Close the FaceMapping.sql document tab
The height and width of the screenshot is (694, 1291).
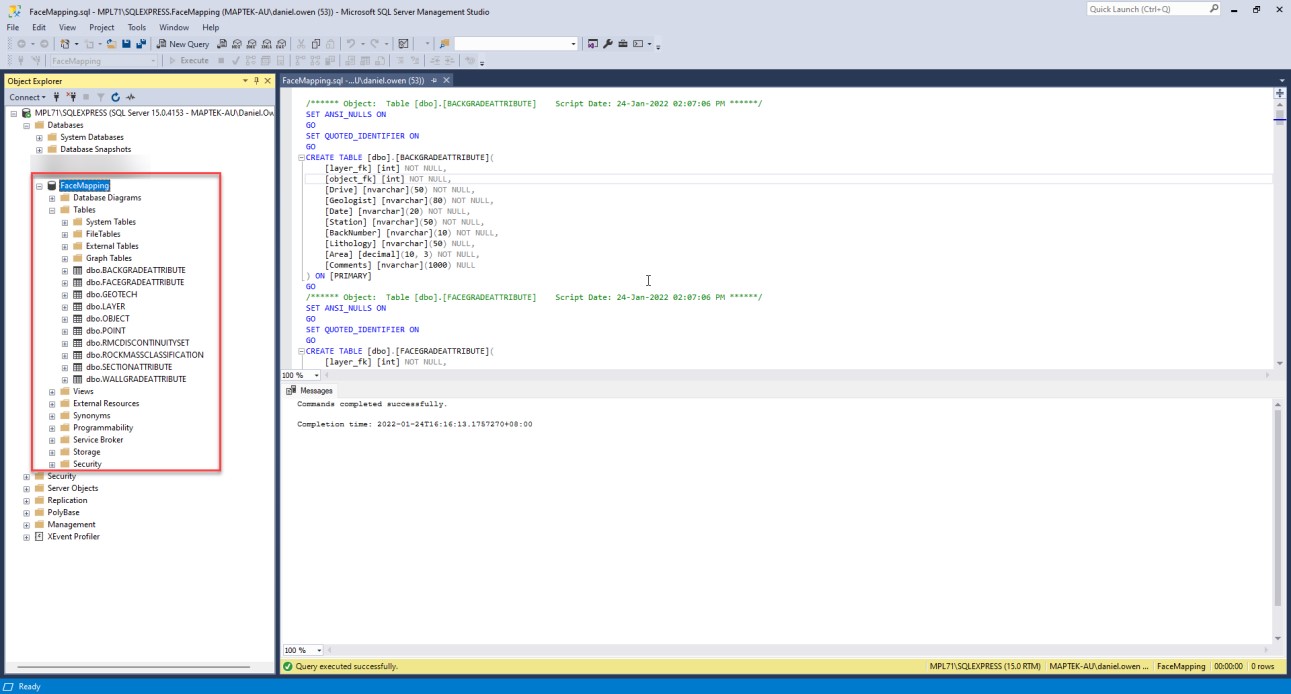[446, 80]
